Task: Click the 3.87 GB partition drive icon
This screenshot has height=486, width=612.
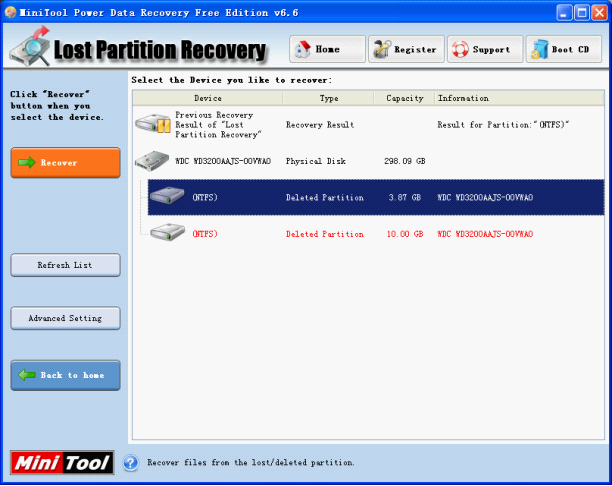Action: (167, 196)
